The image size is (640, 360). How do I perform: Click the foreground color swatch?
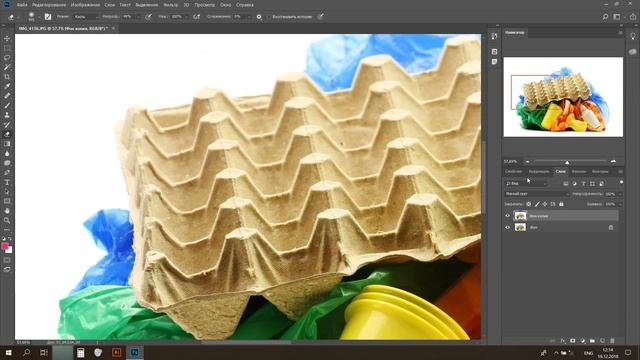[x=5, y=246]
